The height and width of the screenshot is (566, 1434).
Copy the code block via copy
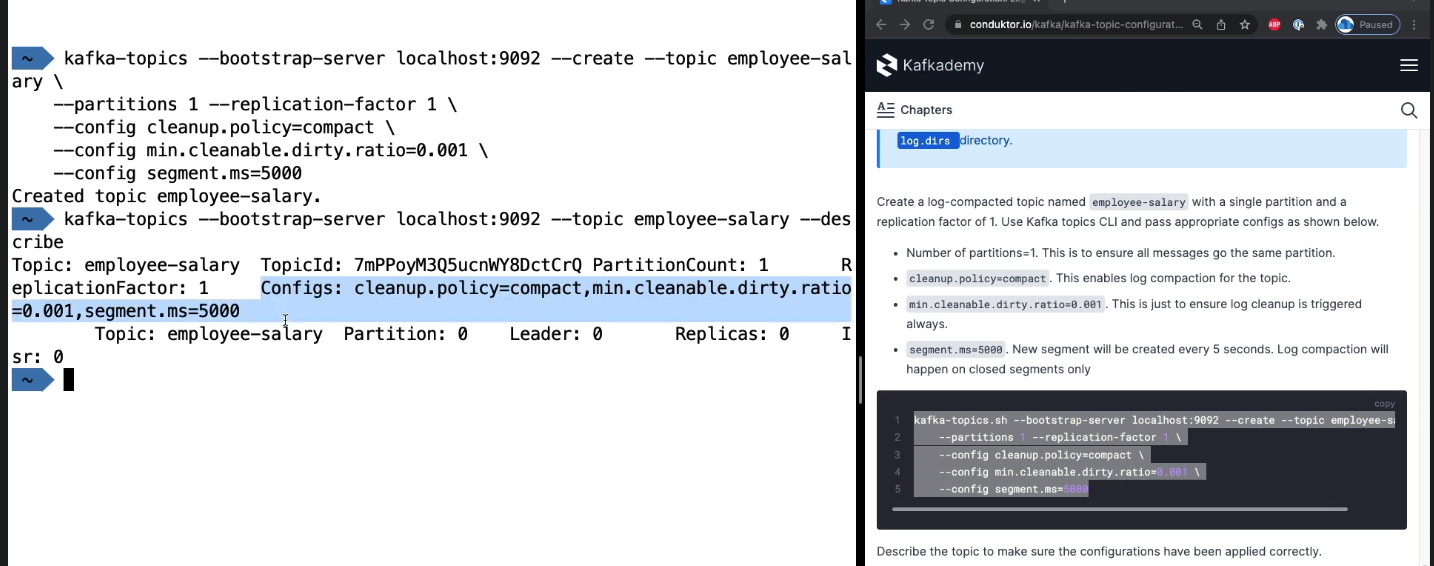(x=1384, y=404)
